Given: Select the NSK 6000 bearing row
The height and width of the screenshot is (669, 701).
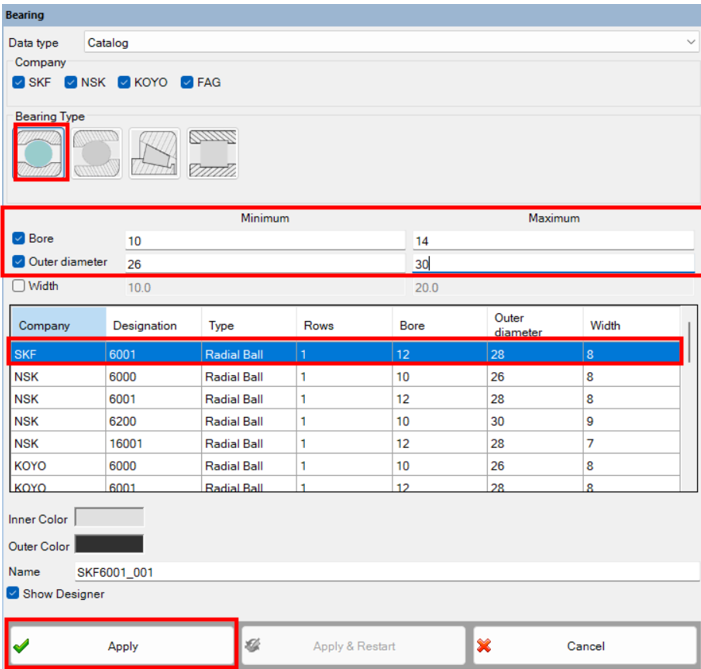Looking at the screenshot, I should [x=345, y=377].
